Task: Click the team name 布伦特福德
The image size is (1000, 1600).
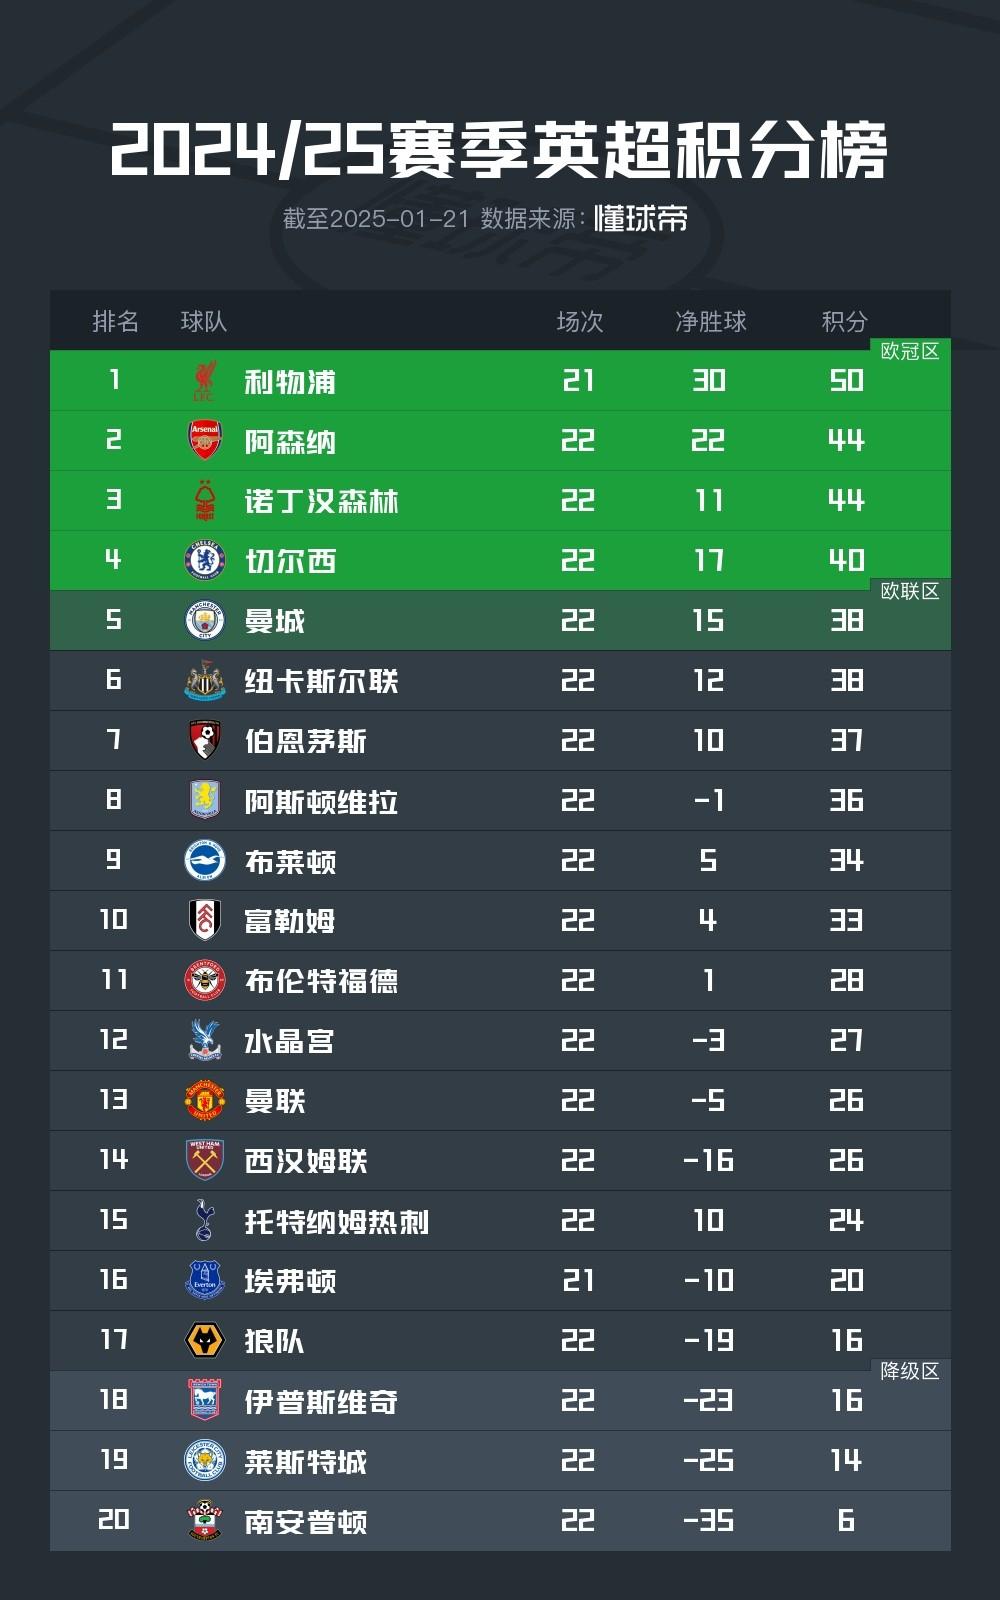Action: pyautogui.click(x=321, y=981)
